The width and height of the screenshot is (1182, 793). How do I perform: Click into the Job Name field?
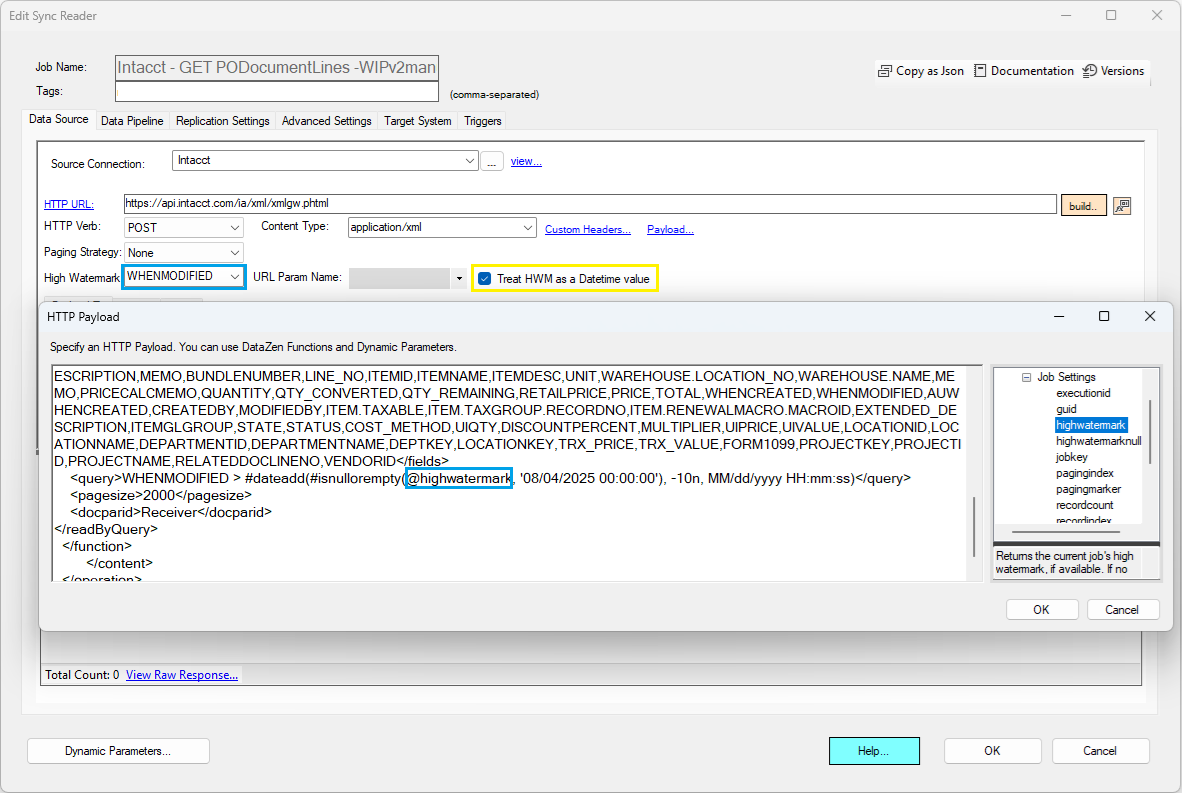click(x=277, y=67)
